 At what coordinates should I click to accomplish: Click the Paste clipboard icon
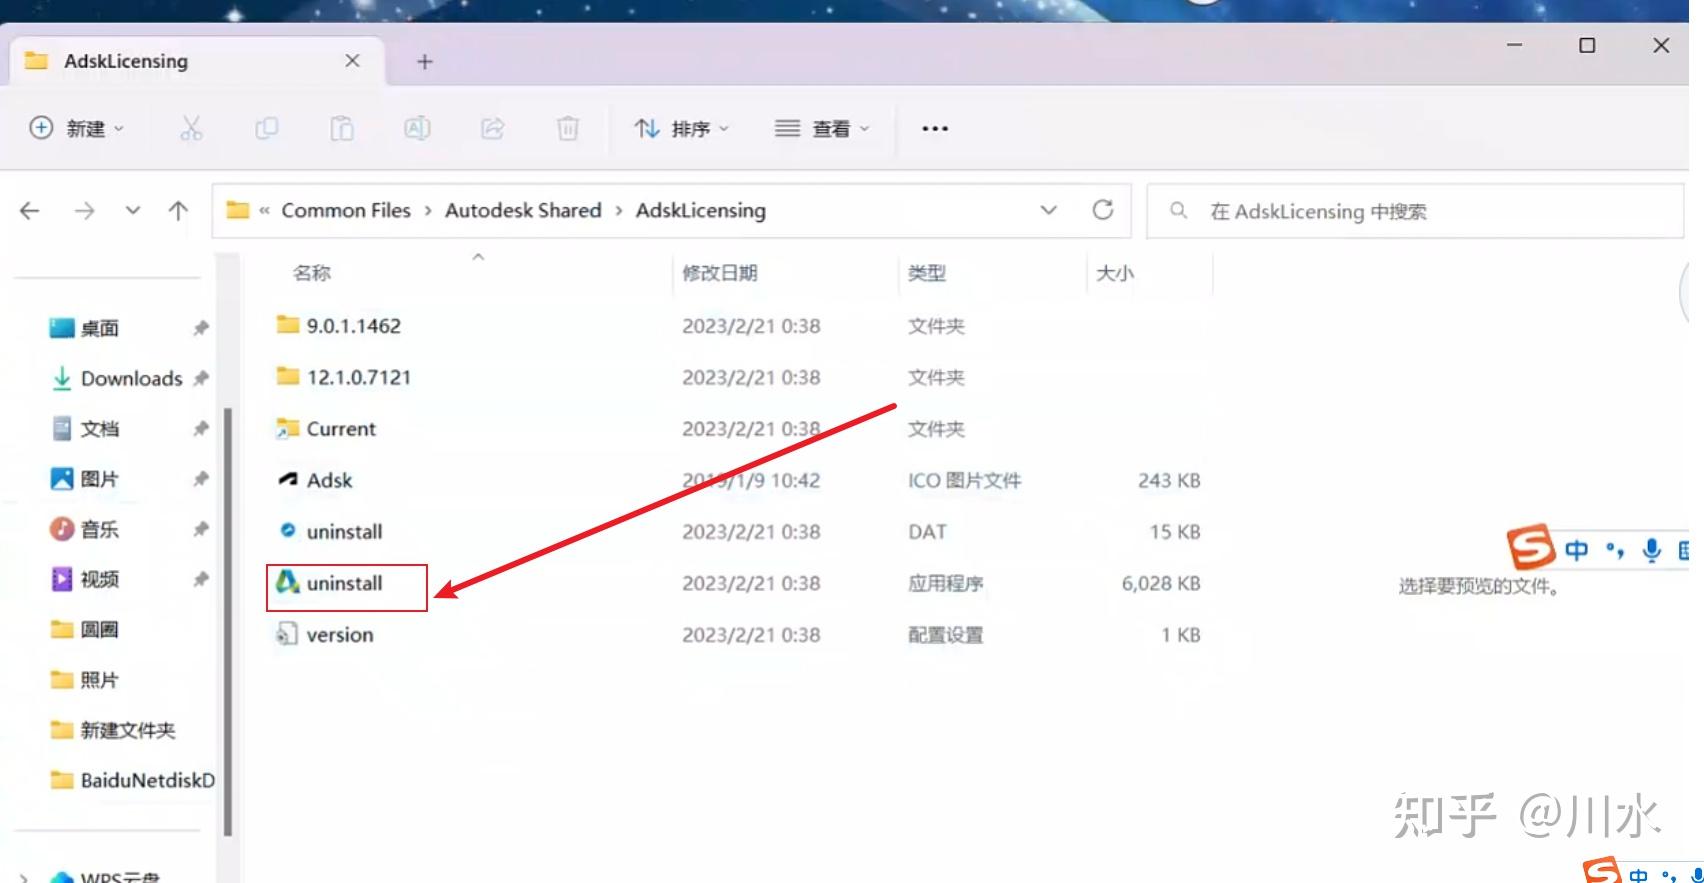342,128
